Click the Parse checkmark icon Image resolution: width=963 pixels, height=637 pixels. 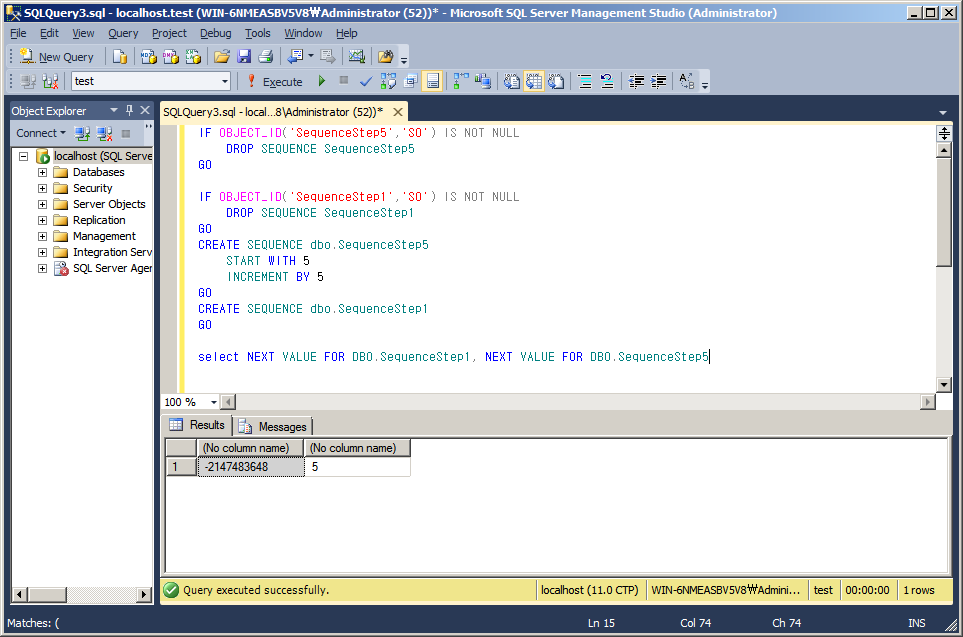(366, 81)
